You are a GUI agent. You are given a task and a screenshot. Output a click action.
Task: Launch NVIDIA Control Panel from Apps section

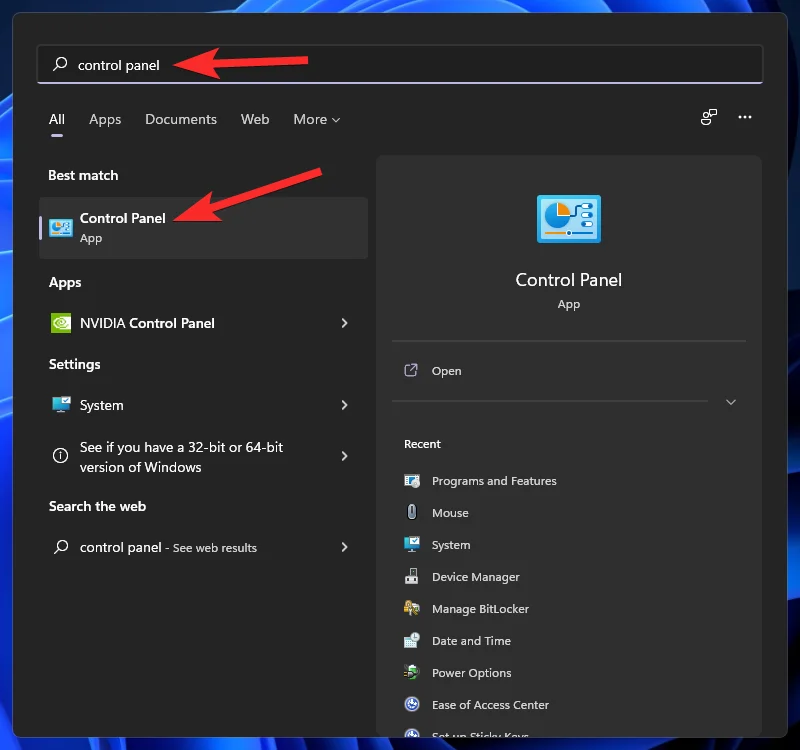[147, 323]
